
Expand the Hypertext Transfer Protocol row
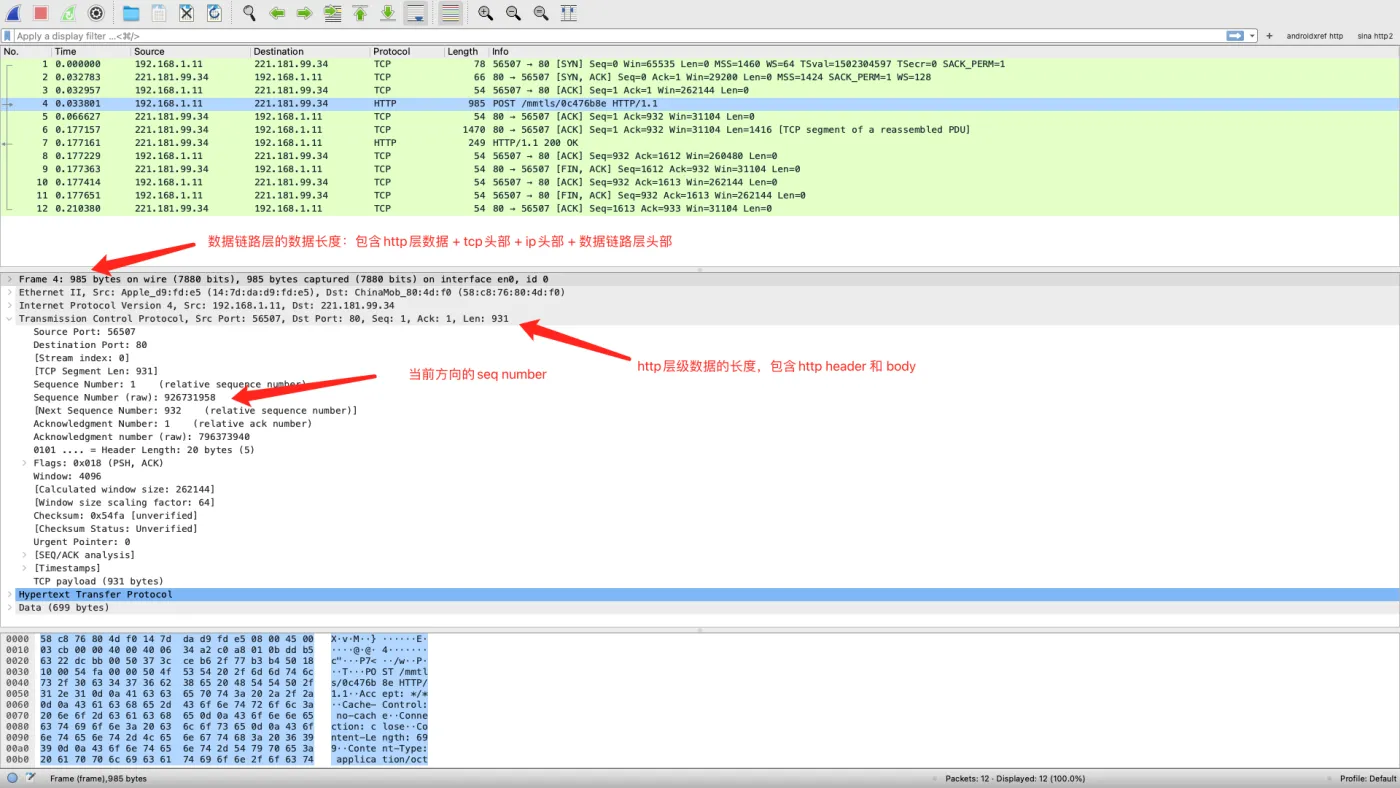(9, 594)
